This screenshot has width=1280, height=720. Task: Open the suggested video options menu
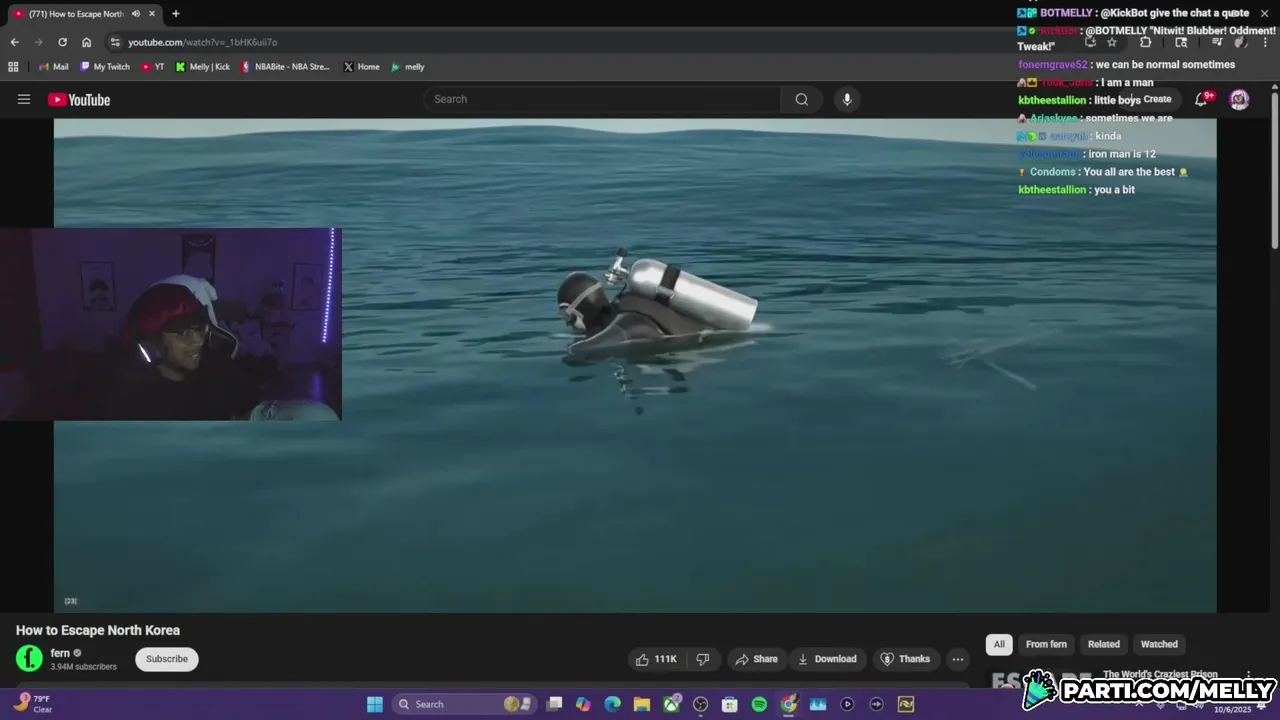[x=1248, y=676]
